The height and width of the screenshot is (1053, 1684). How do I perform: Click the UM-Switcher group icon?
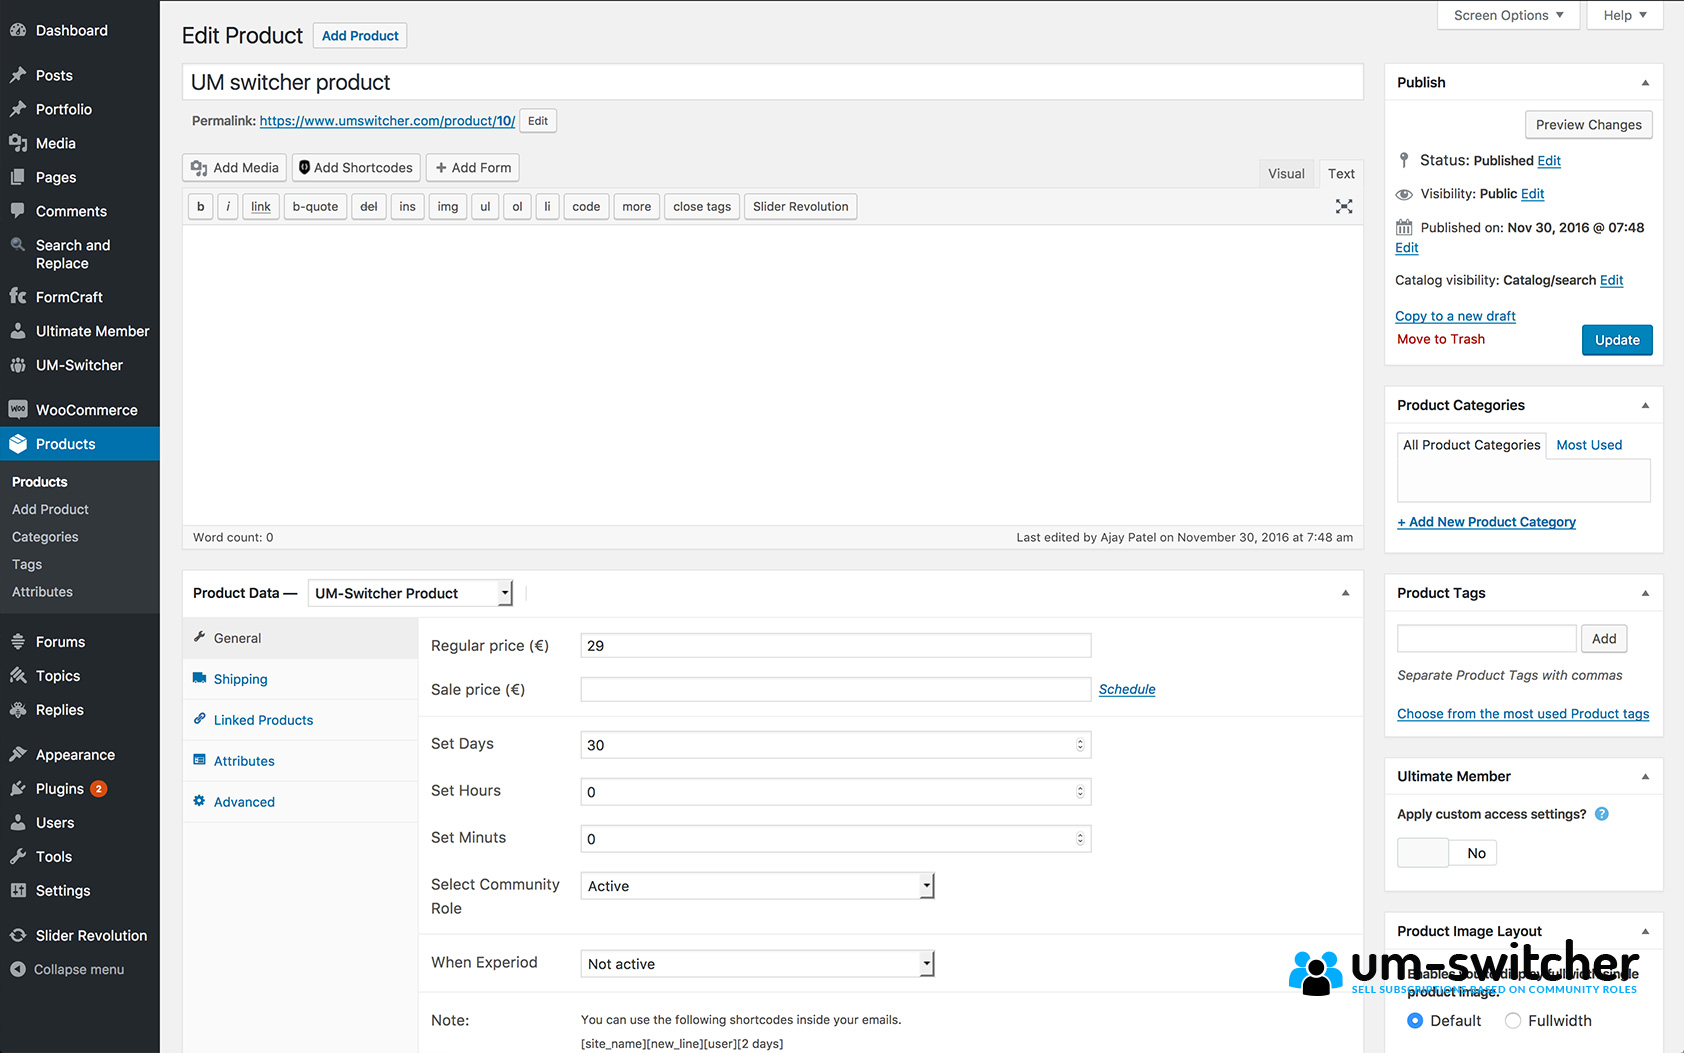point(18,365)
